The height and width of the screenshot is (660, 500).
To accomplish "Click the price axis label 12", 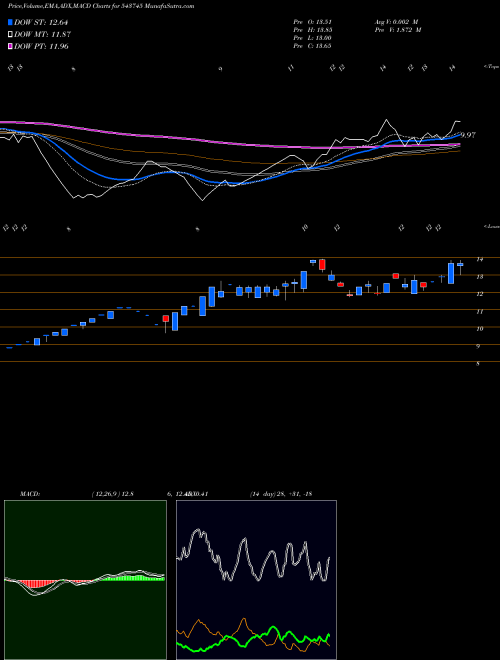I will [479, 294].
